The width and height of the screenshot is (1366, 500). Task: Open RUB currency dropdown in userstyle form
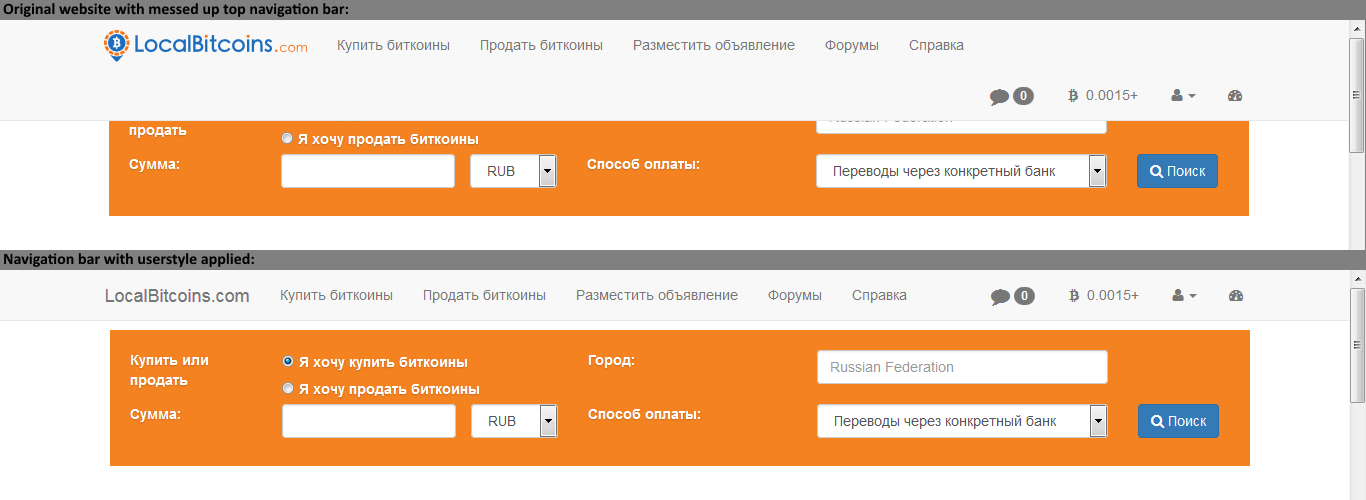tap(515, 421)
